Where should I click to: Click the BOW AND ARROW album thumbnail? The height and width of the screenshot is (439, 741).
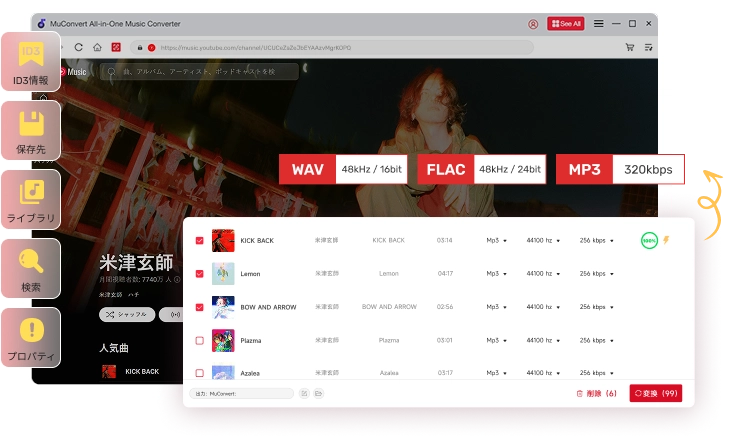pos(223,307)
